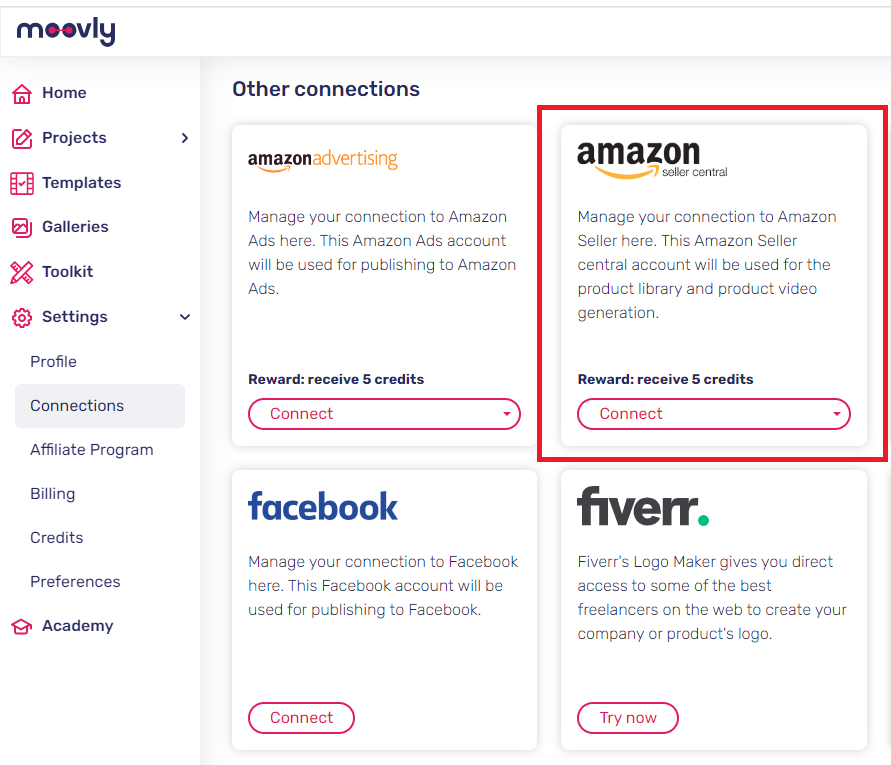This screenshot has width=891, height=765.
Task: Open Amazon Advertising Connect dropdown arrow
Action: pyautogui.click(x=506, y=414)
